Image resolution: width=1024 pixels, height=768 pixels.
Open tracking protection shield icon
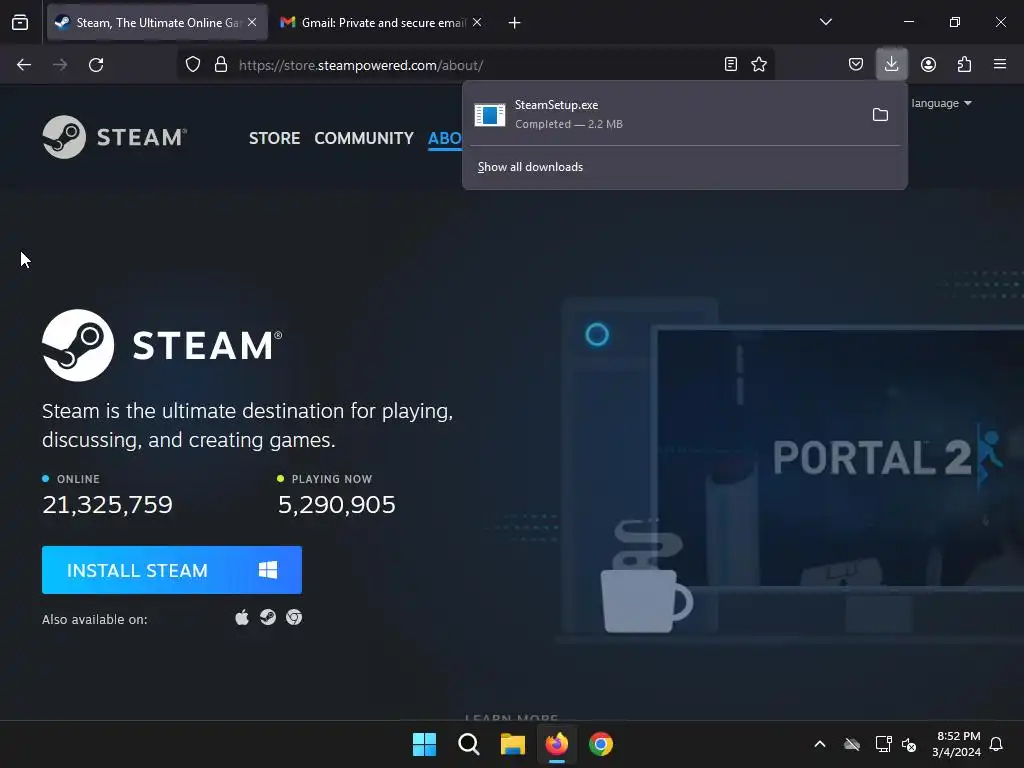(193, 65)
